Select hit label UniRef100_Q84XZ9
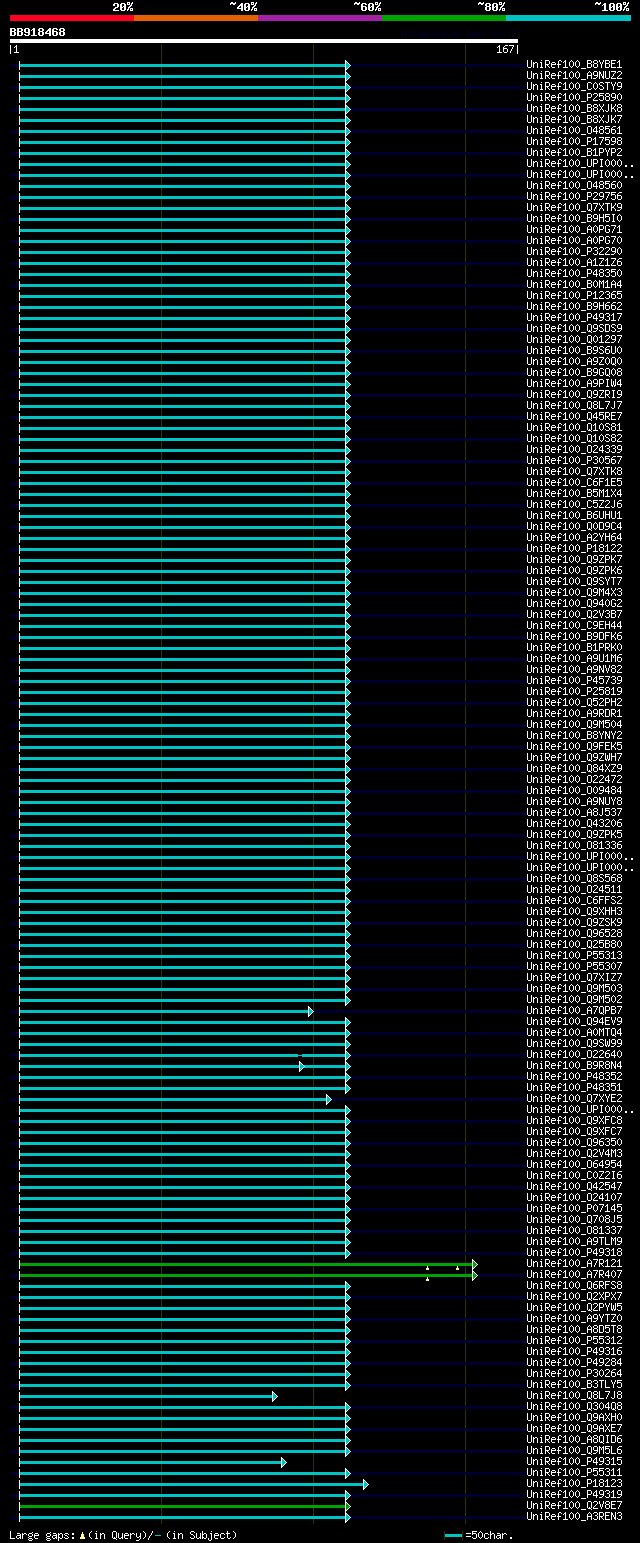The image size is (640, 1543). 574,769
